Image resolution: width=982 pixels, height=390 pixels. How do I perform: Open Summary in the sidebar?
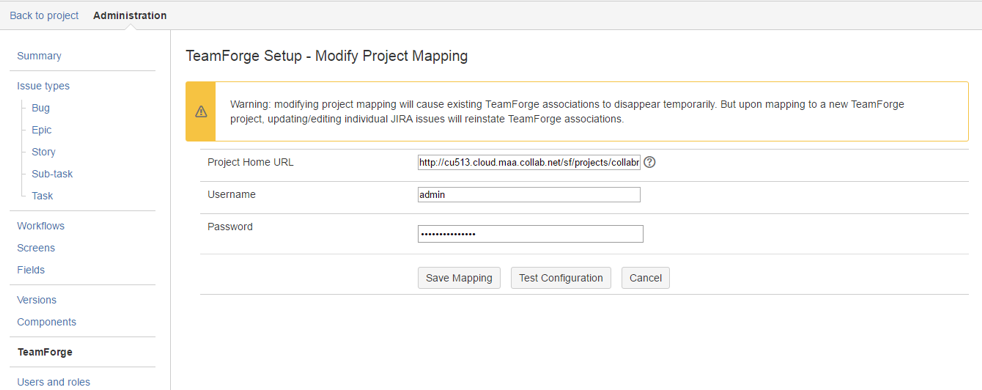[39, 56]
